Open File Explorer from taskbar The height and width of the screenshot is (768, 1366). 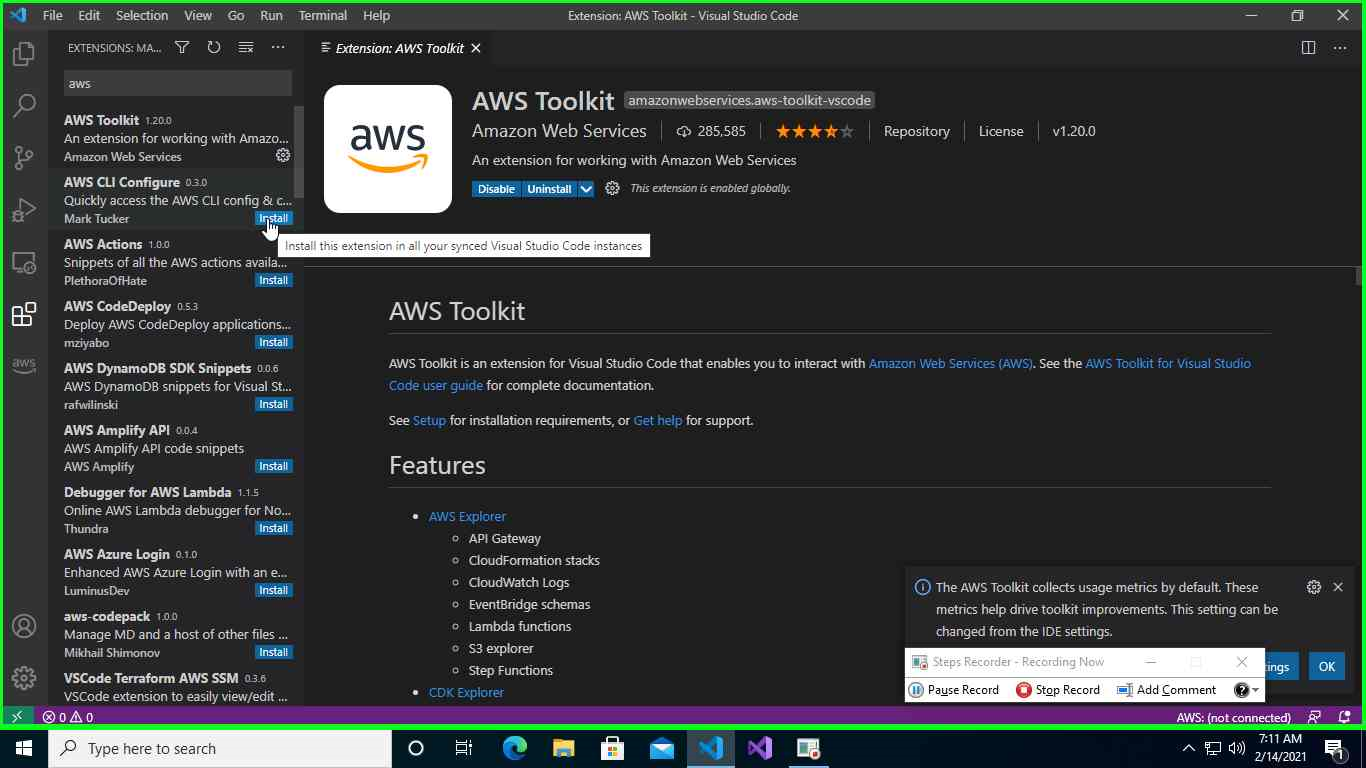tap(563, 748)
